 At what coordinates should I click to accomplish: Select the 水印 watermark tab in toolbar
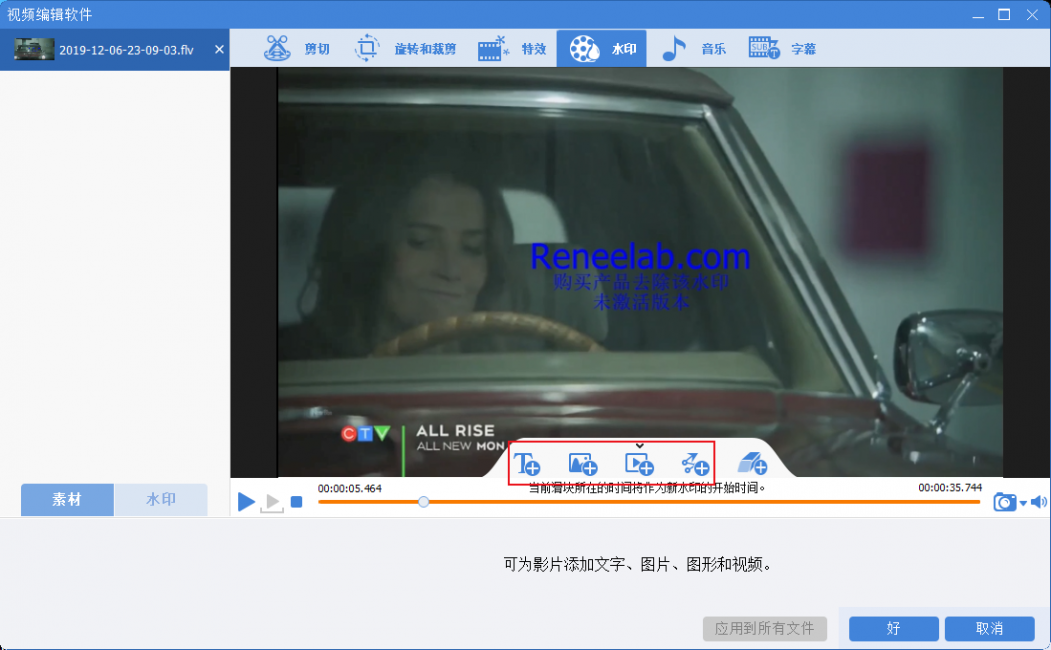(x=601, y=48)
